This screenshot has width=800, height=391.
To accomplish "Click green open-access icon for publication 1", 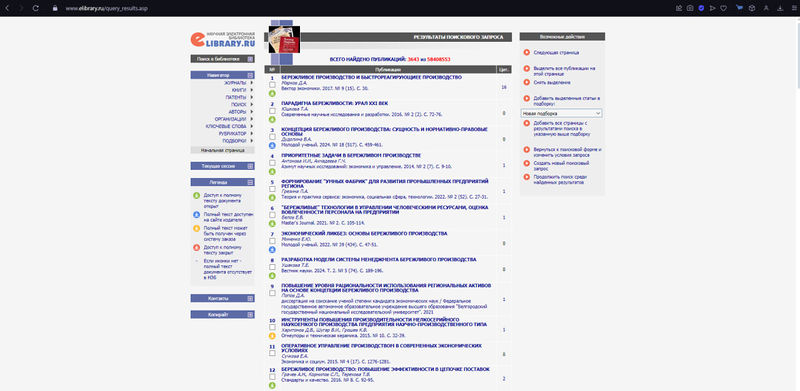I will pyautogui.click(x=272, y=93).
